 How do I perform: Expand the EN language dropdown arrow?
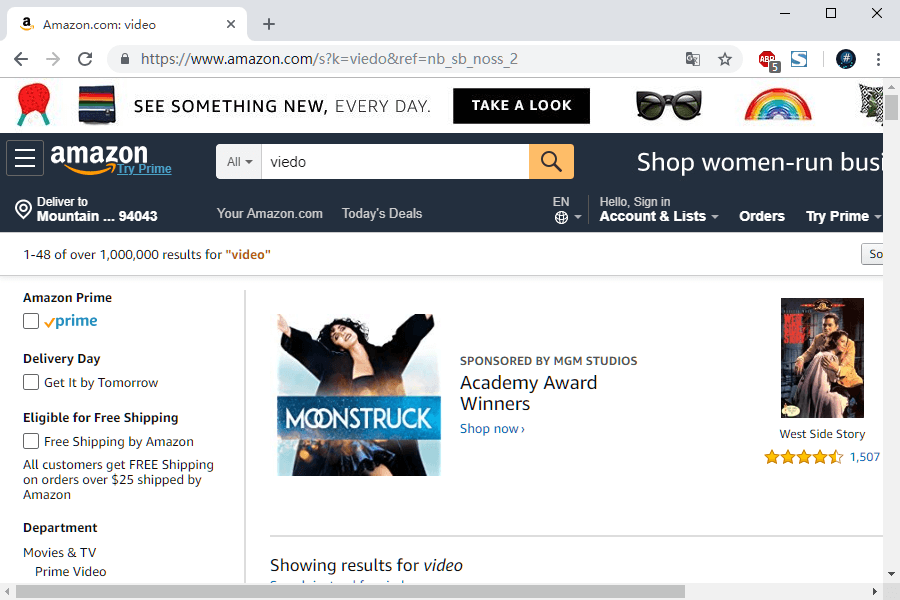[x=578, y=217]
